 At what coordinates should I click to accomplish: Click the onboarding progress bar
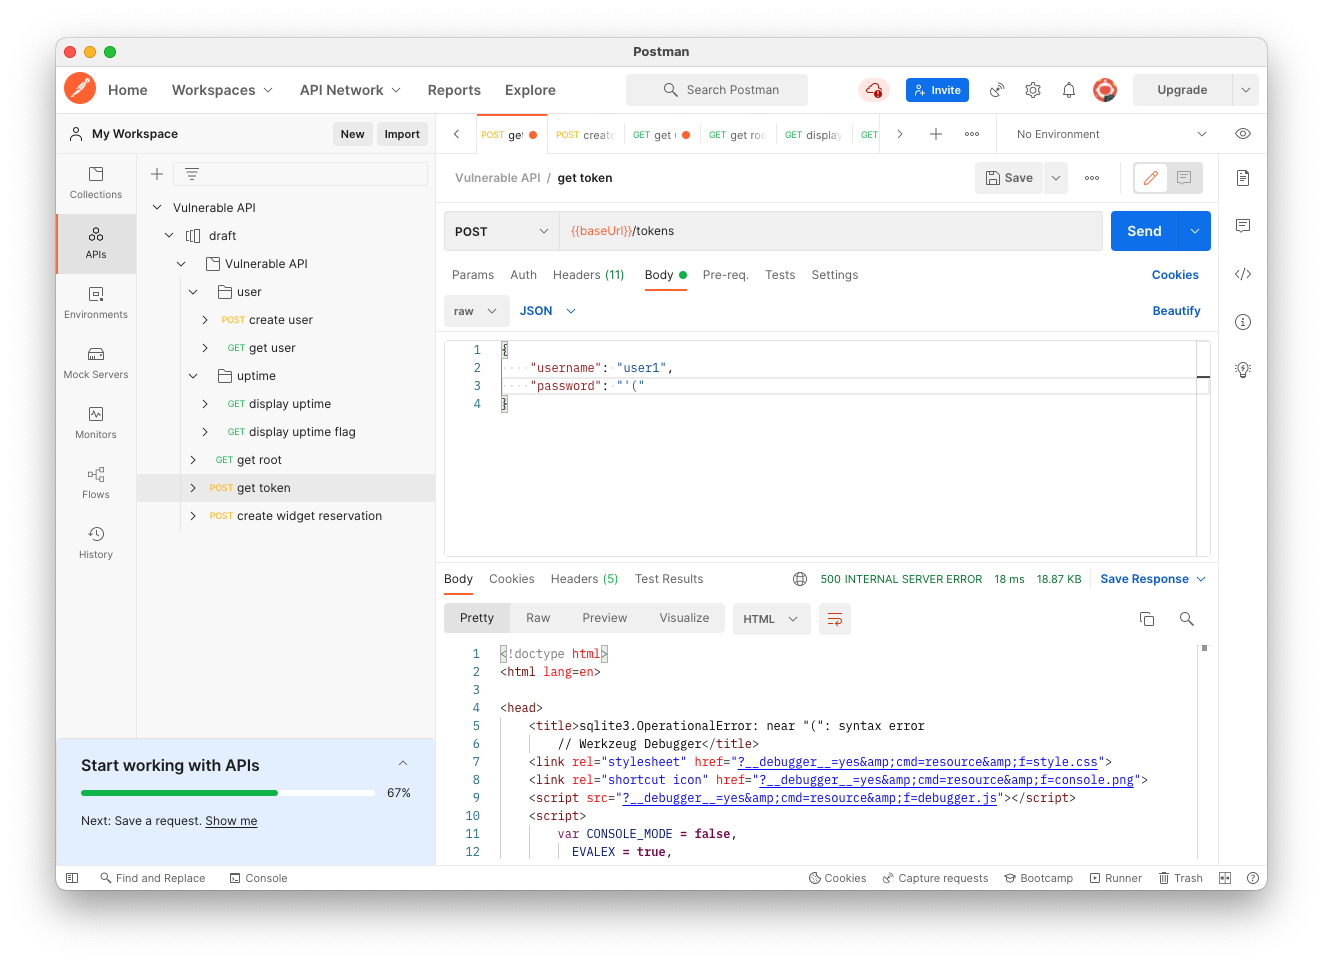click(228, 793)
